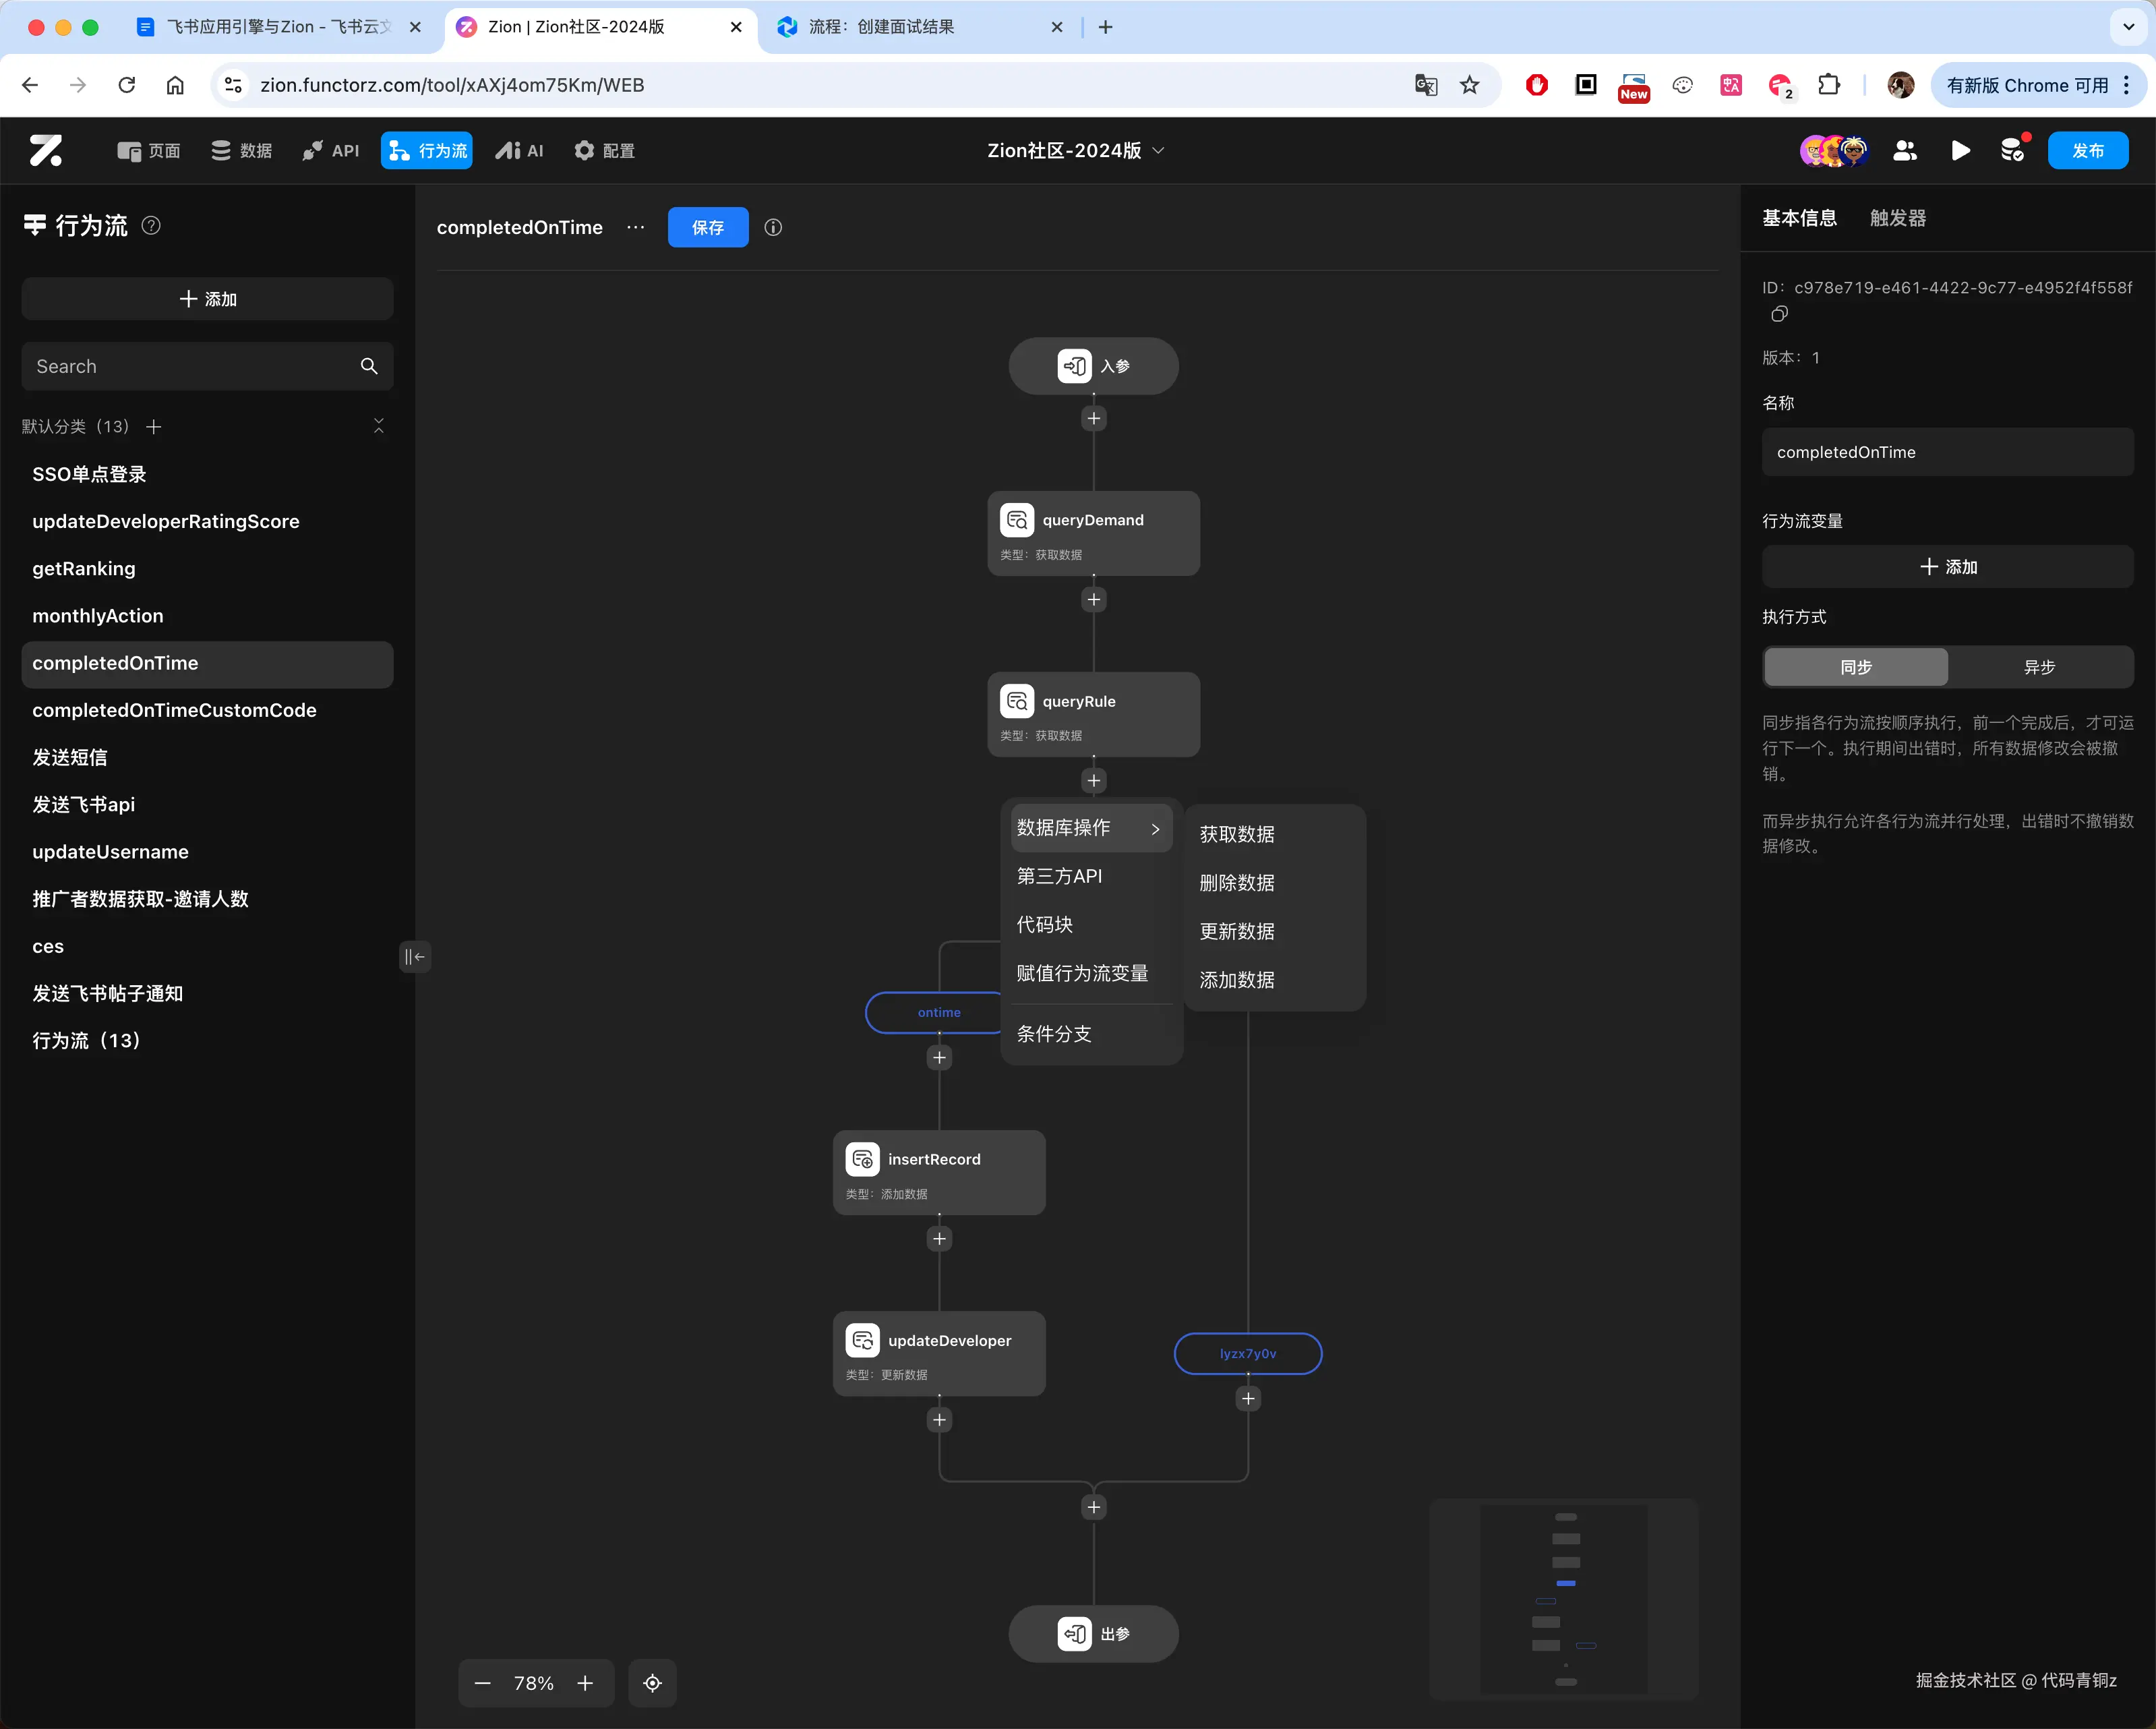Choose 更新数据 from the submenu
This screenshot has width=2156, height=1729.
pos(1237,931)
